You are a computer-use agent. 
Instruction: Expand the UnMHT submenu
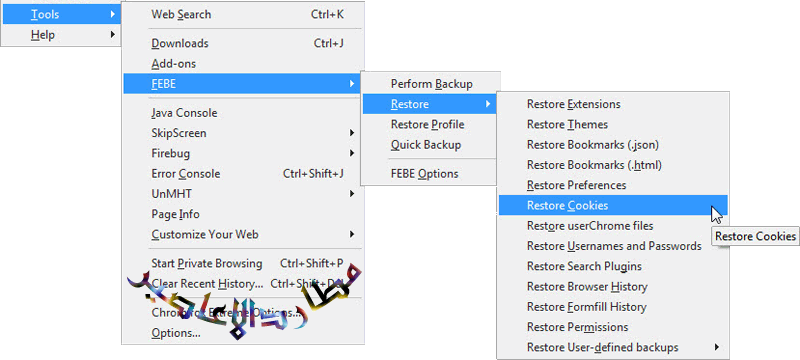(243, 194)
